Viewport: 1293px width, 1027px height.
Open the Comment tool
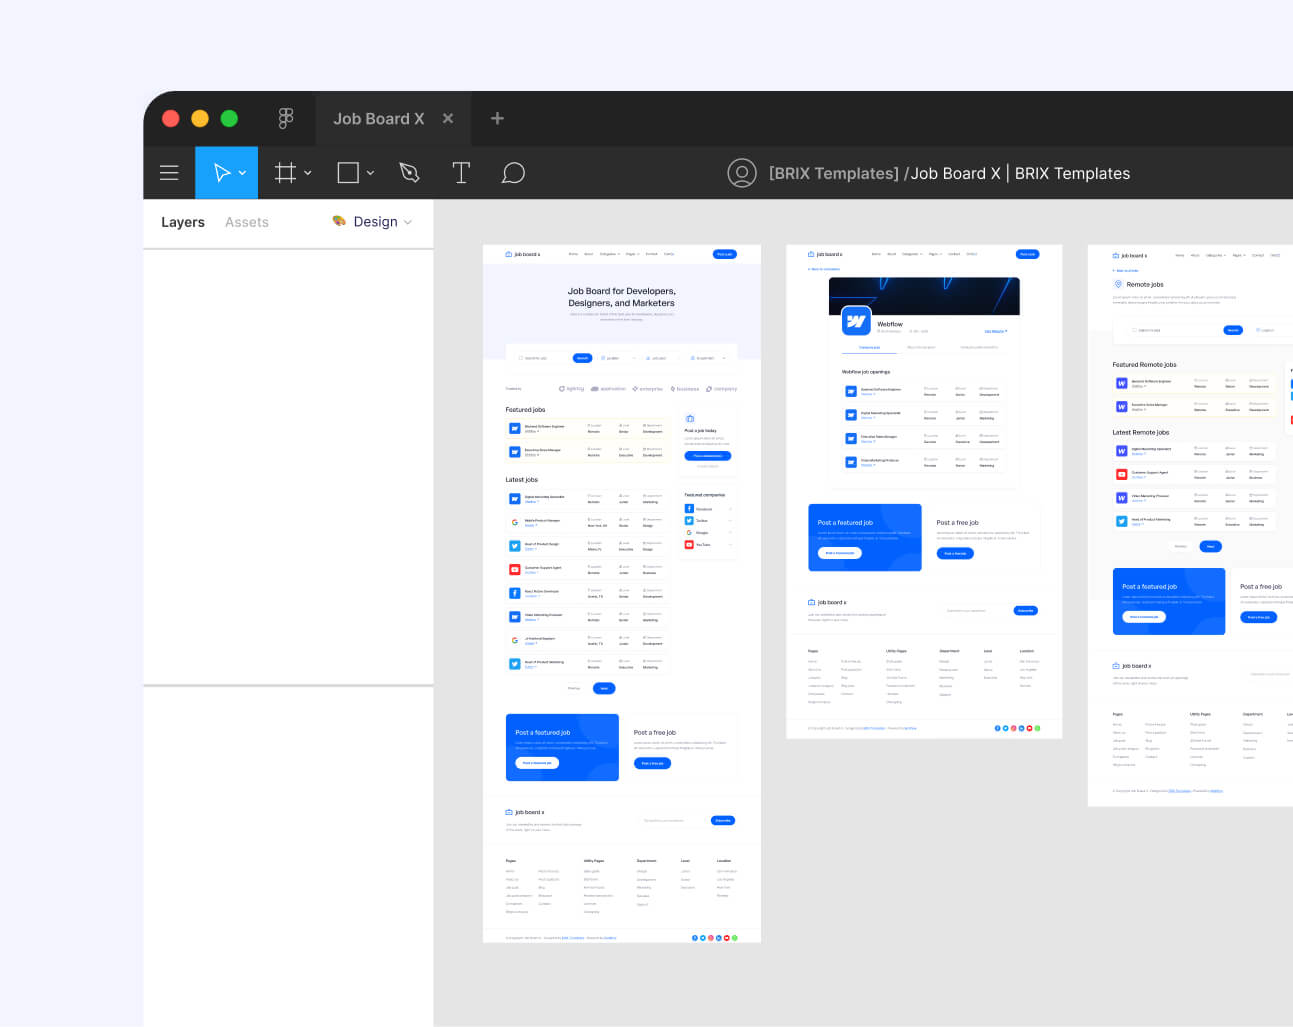(513, 172)
